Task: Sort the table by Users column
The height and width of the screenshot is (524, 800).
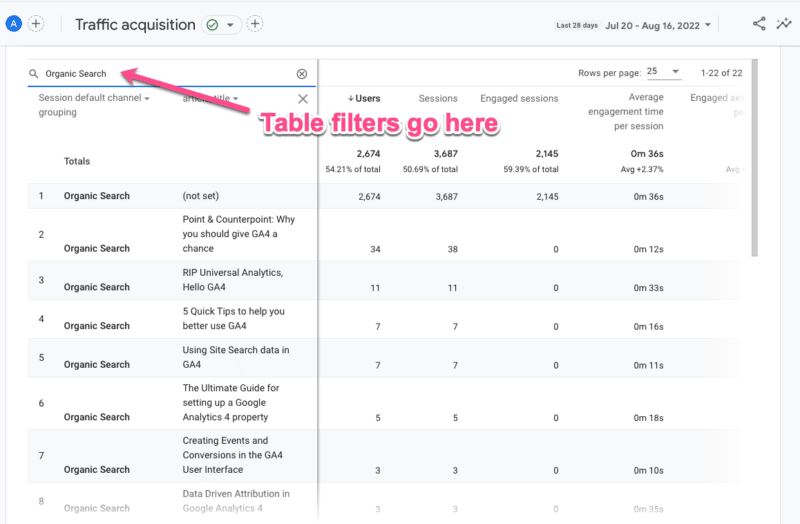Action: point(367,98)
